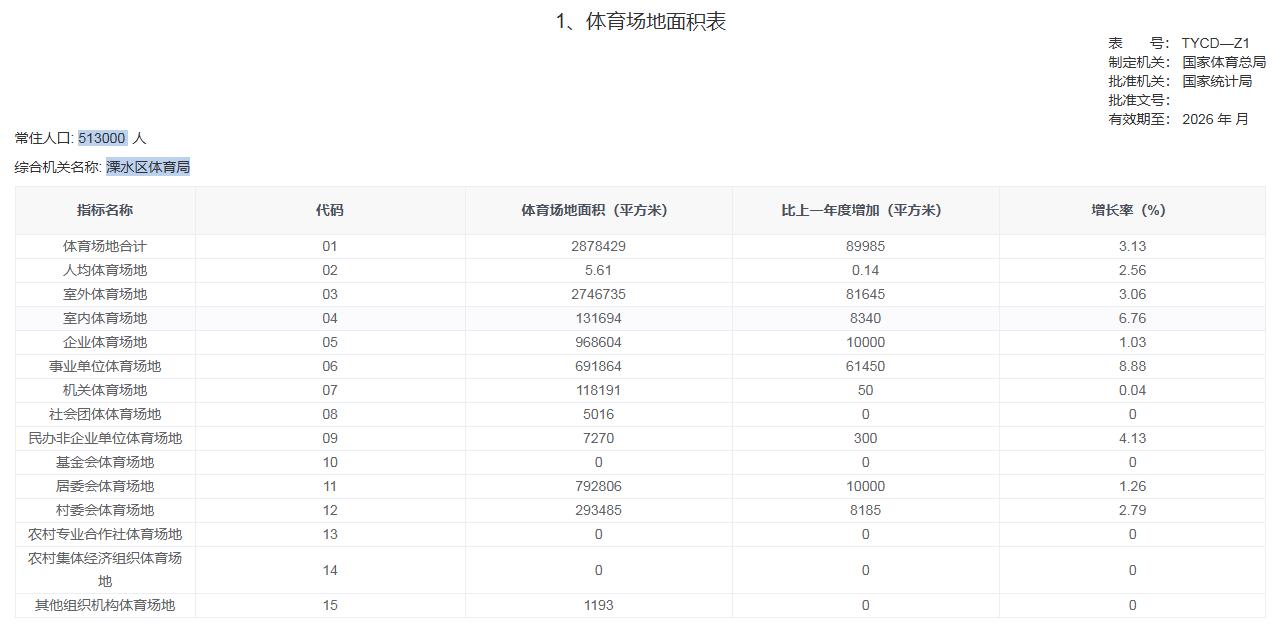Click the 体育场地合计 row label
The width and height of the screenshot is (1273, 625).
pyautogui.click(x=105, y=246)
